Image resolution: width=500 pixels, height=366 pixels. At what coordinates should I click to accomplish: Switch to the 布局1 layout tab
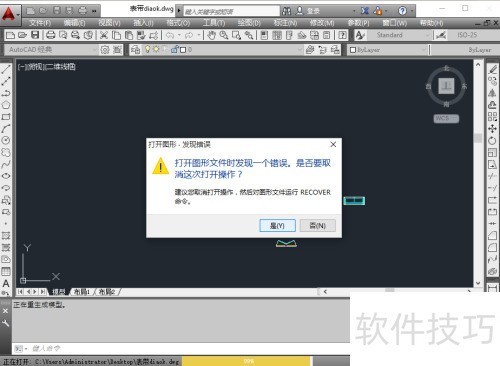pyautogui.click(x=82, y=292)
